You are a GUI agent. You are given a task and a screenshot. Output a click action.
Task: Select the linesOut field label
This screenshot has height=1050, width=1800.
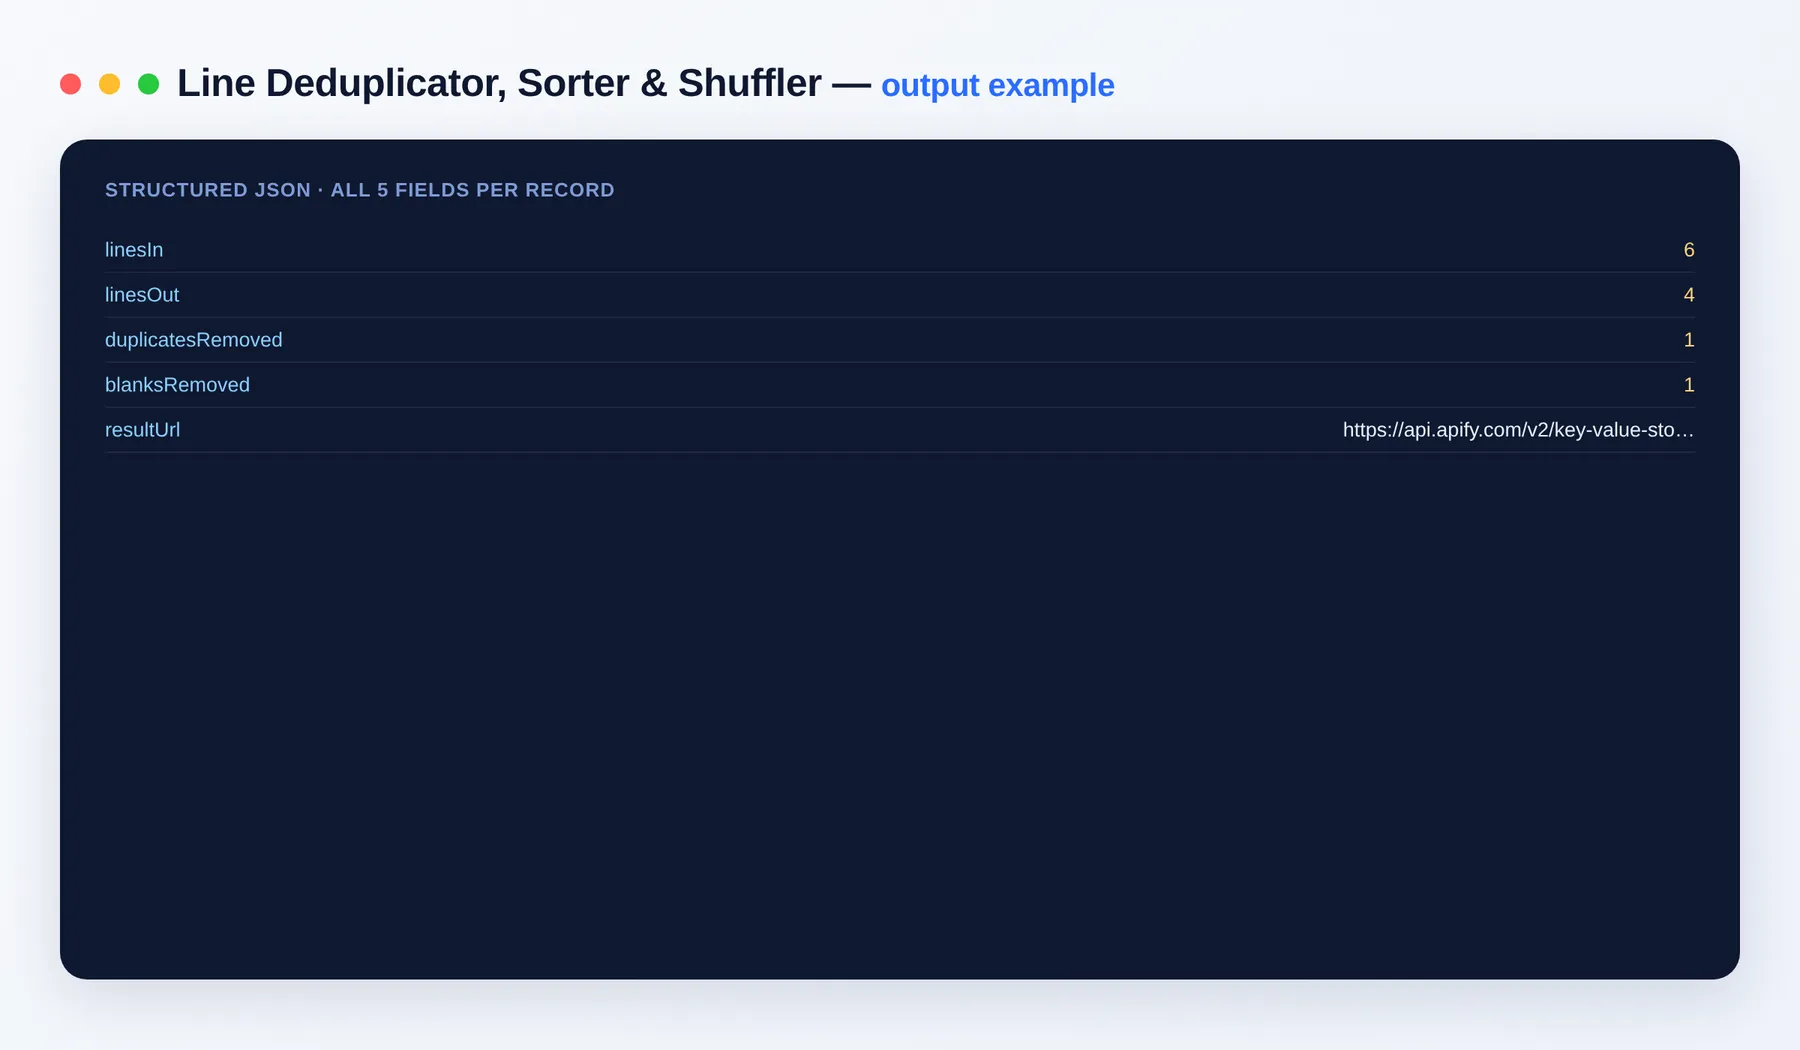point(142,295)
